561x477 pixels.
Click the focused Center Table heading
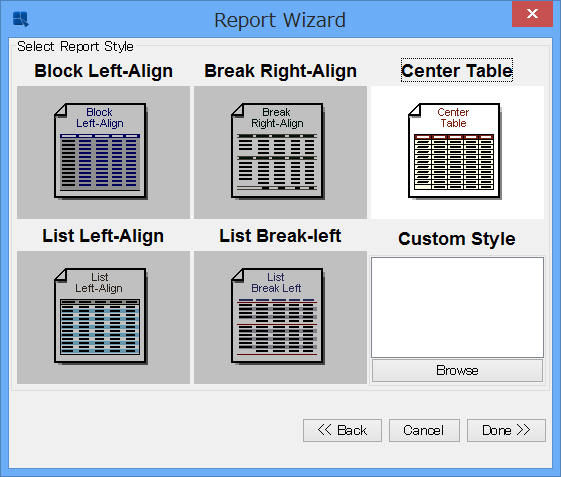point(457,70)
